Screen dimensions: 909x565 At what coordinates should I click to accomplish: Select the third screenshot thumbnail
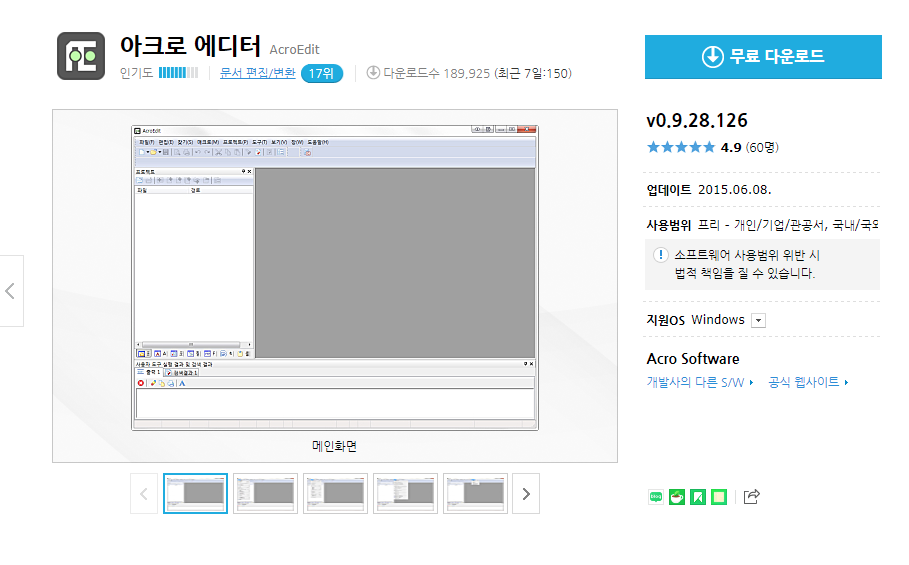335,494
